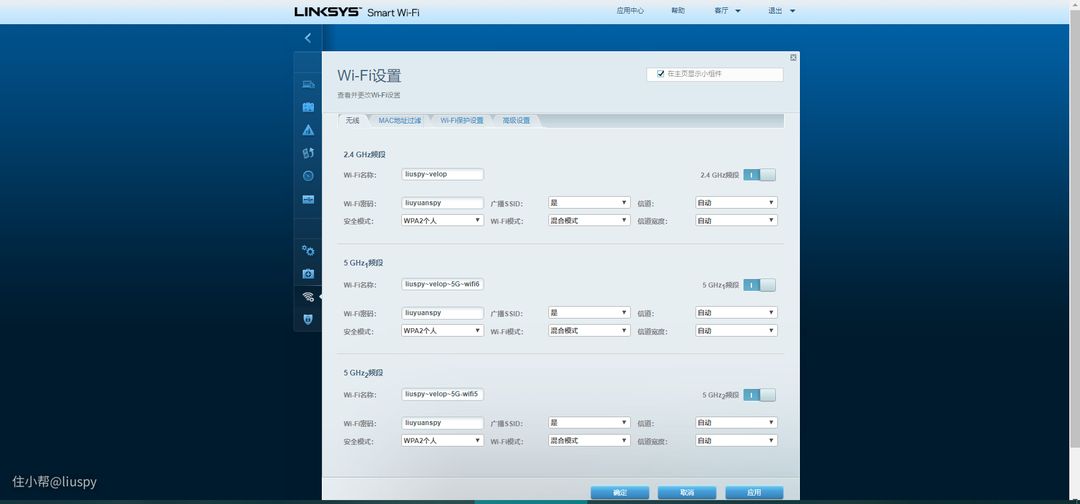Open the Troubleshooting icon above the Wi-Fi icon
1080x504 pixels.
(x=308, y=273)
